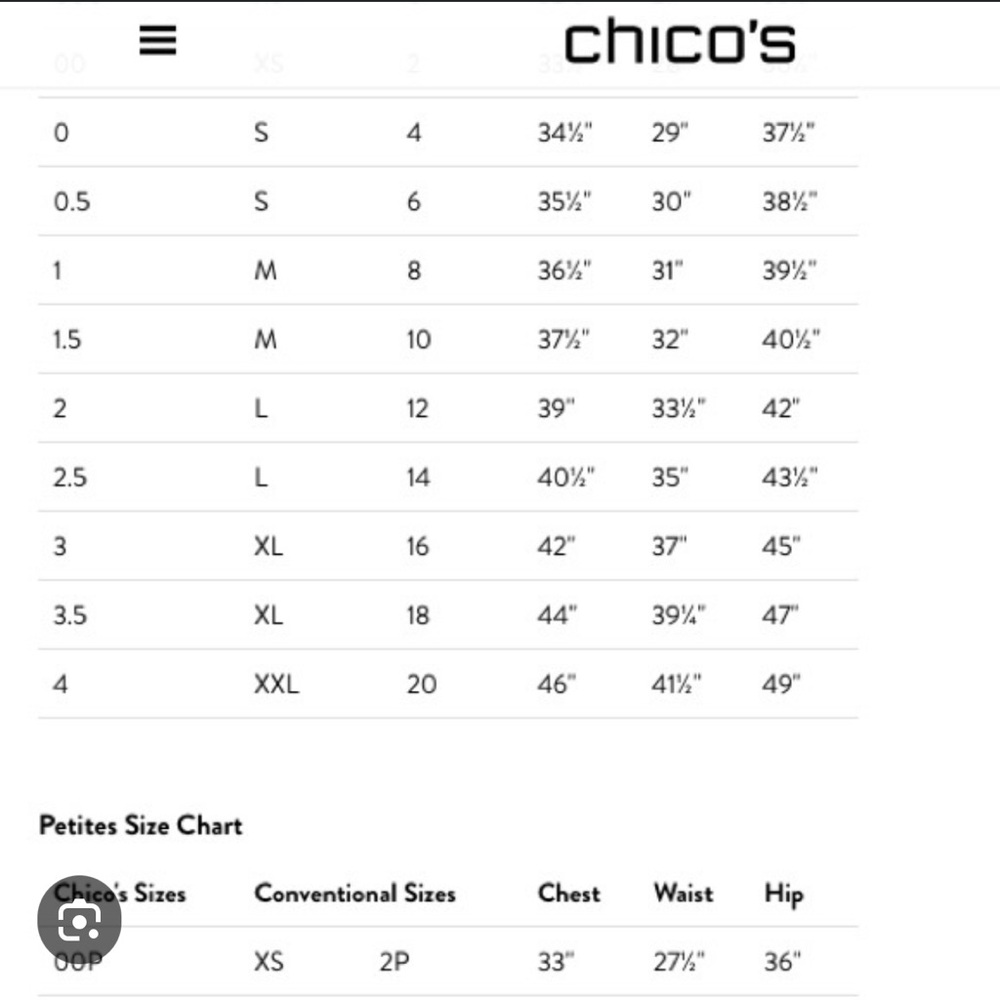
Task: Select the size 2.5 row label
Action: click(70, 477)
